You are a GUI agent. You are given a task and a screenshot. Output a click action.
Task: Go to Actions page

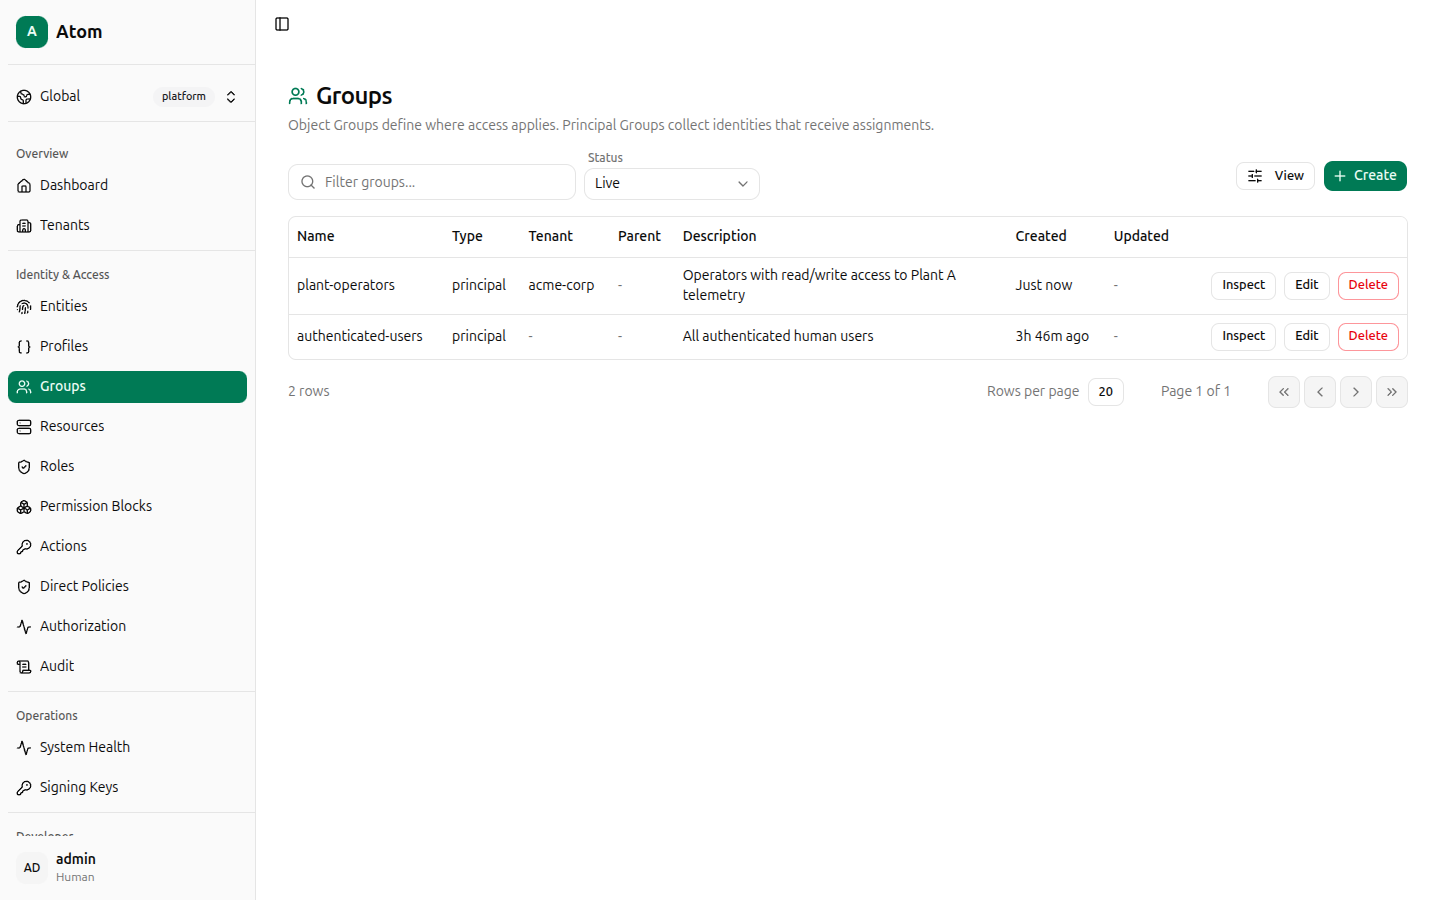coord(127,547)
